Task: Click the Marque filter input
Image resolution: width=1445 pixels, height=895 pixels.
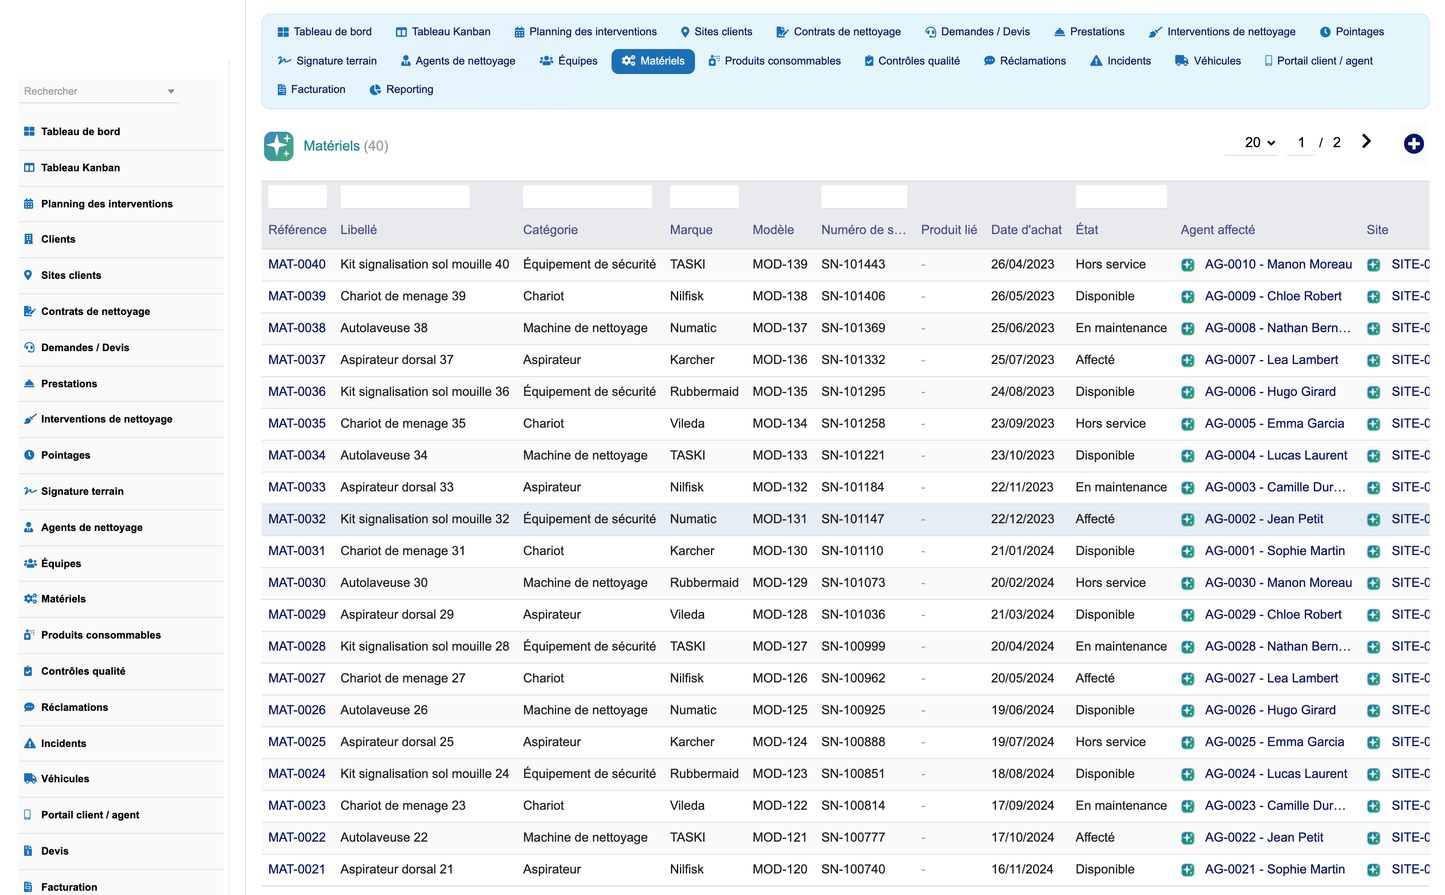Action: click(704, 197)
